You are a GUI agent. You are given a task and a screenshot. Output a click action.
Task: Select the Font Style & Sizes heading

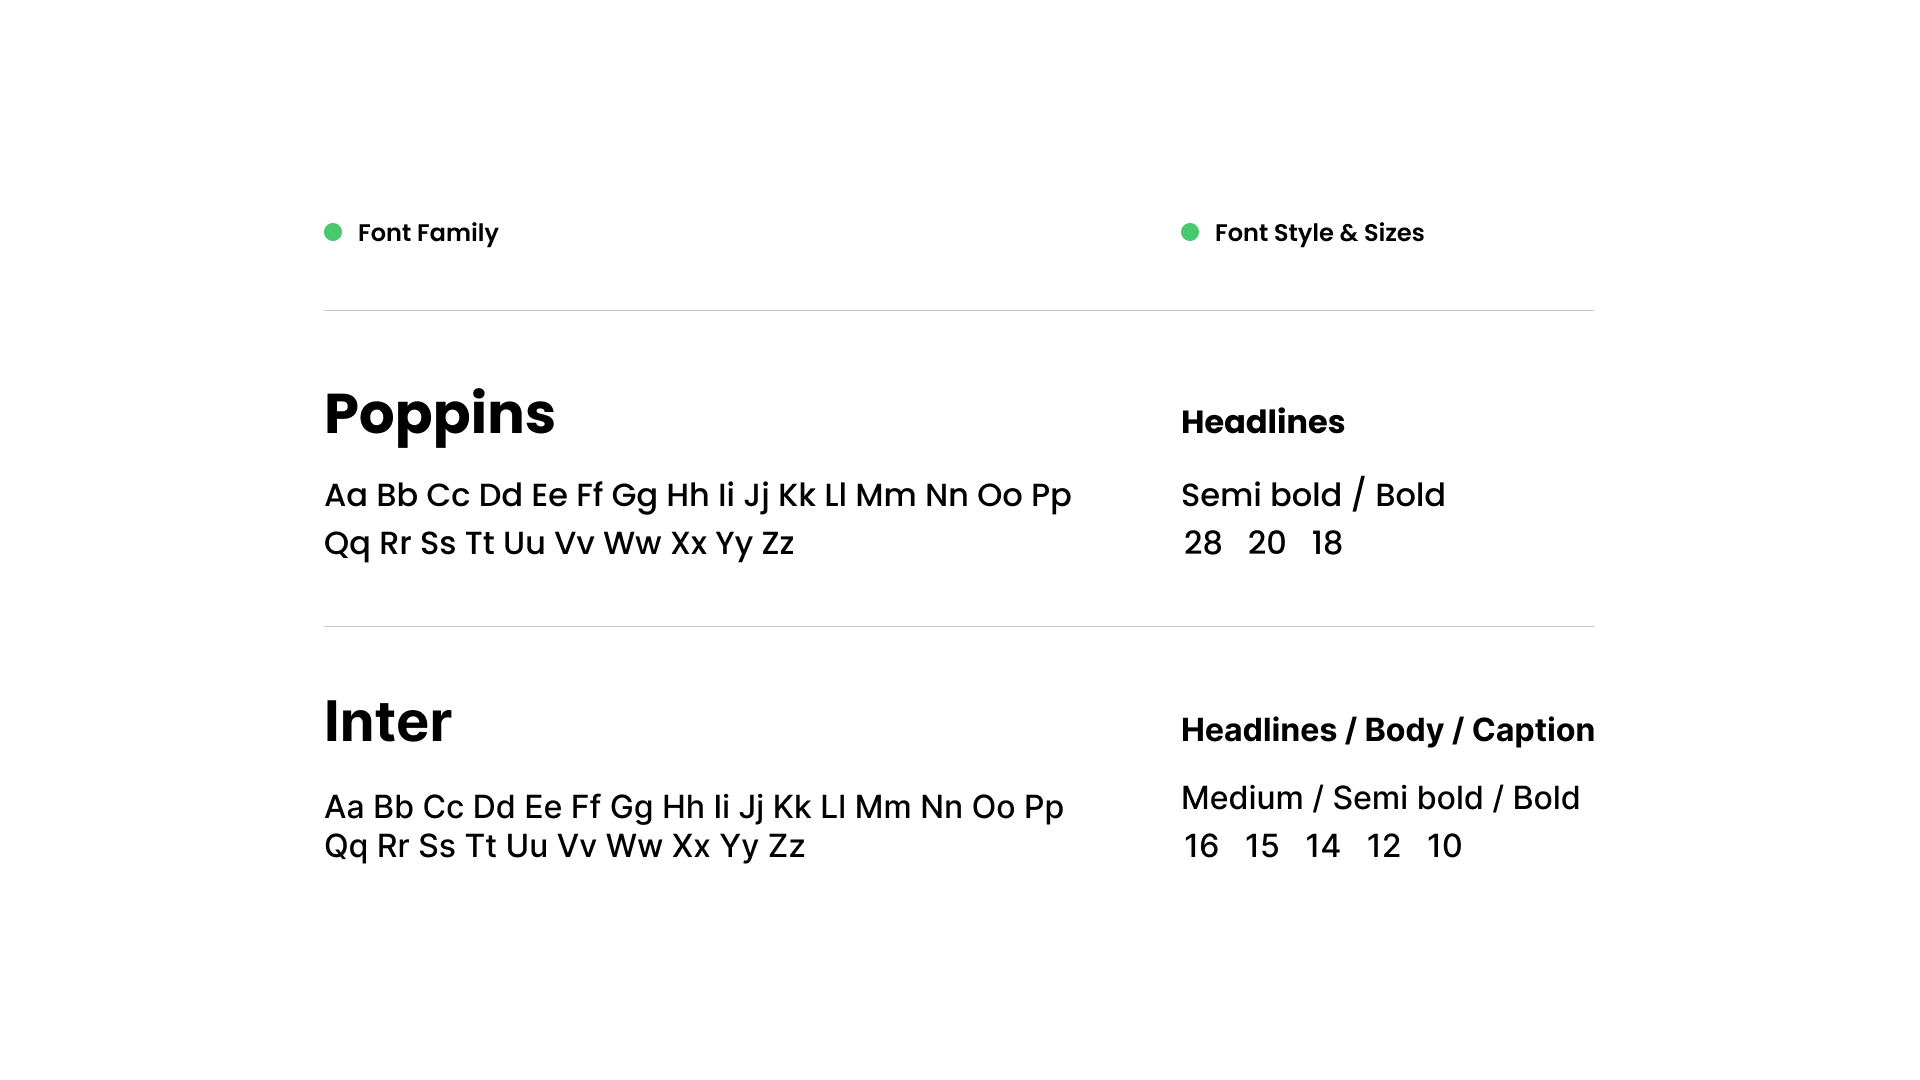tap(1319, 233)
